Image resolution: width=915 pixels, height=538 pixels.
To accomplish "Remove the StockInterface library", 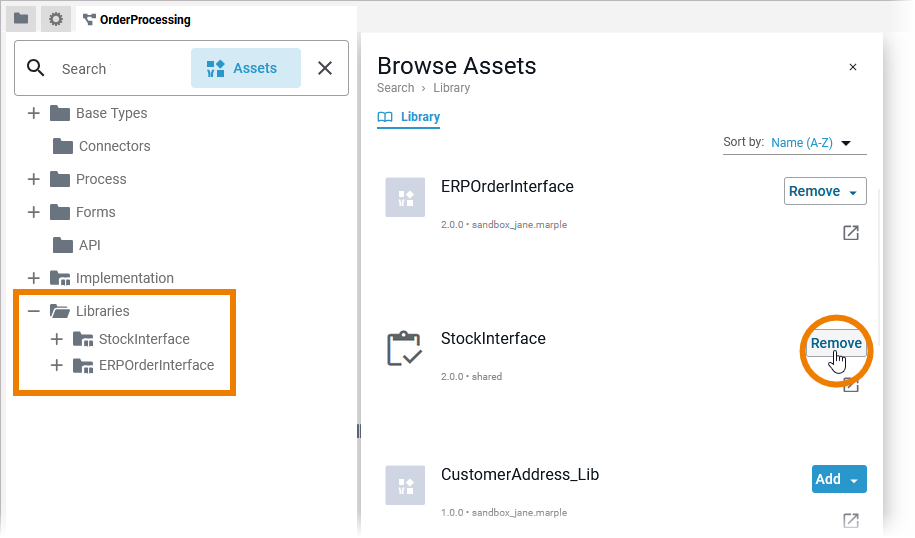I will 835,343.
